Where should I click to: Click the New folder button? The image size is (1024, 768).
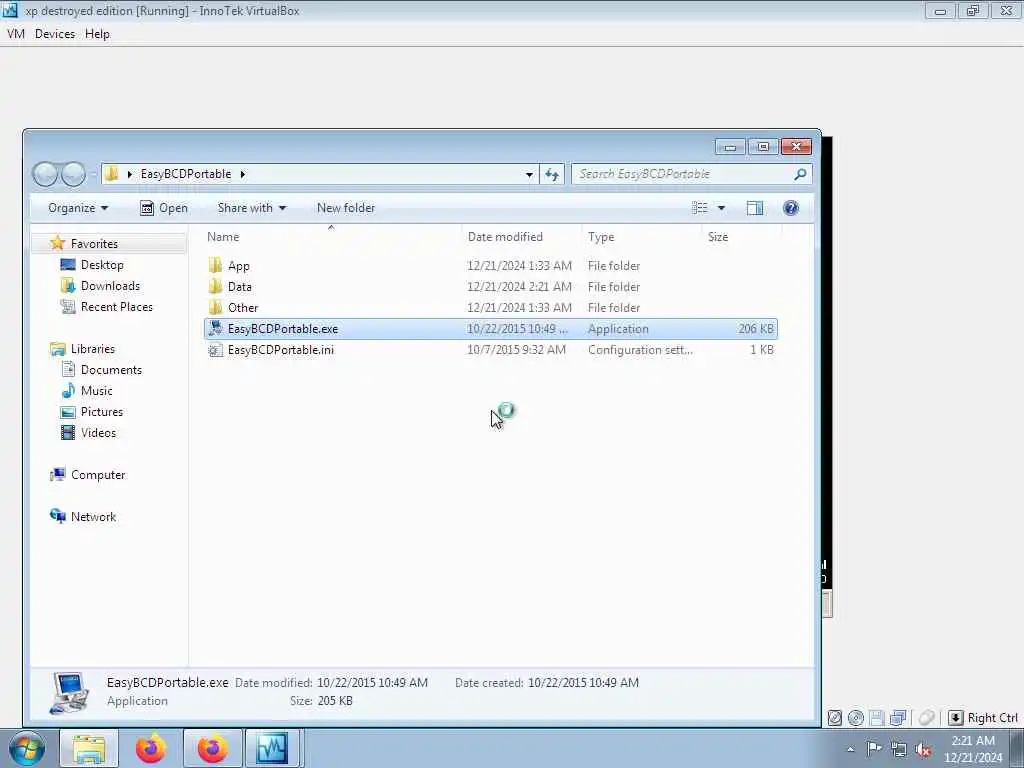point(346,208)
